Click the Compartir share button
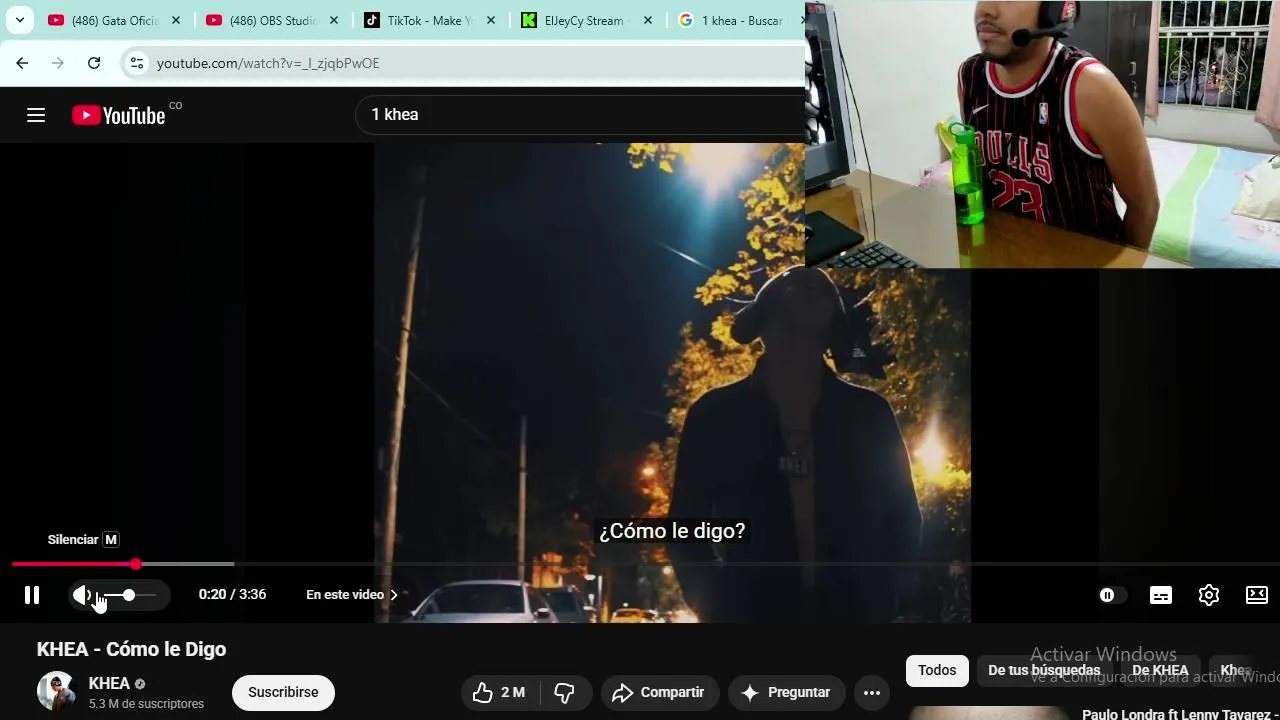Viewport: 1280px width, 720px height. tap(659, 692)
